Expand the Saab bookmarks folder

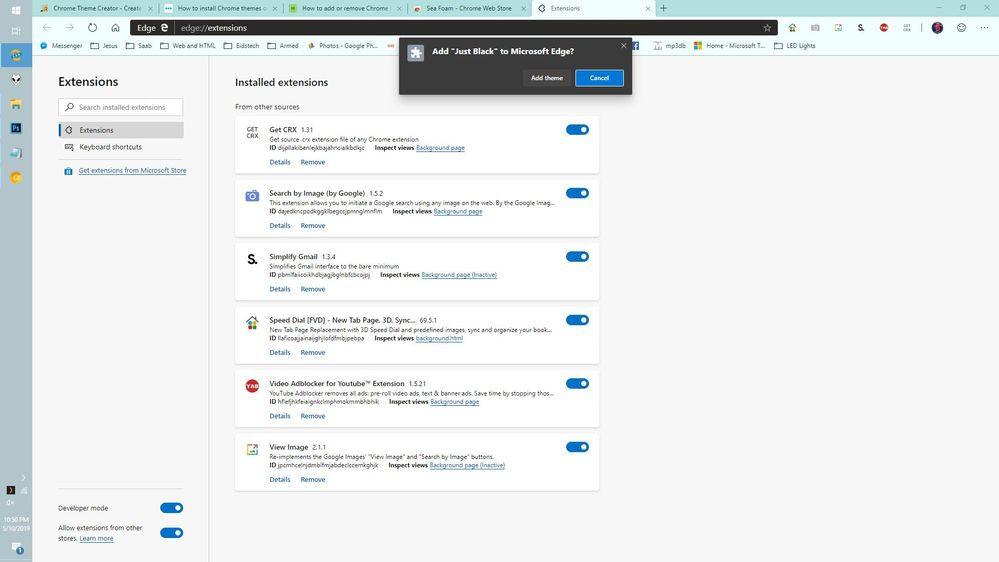coord(139,46)
